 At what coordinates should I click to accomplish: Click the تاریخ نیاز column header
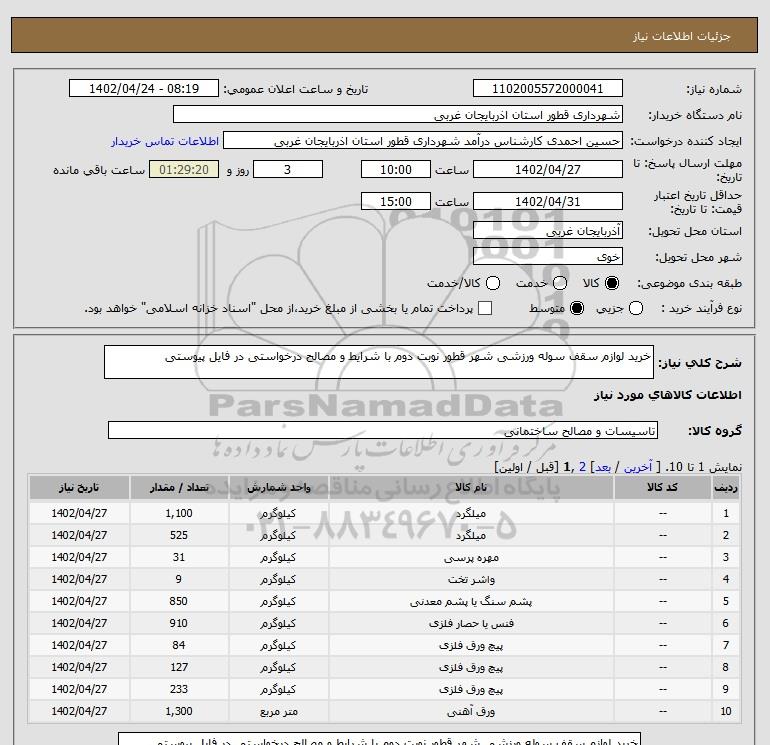[79, 487]
